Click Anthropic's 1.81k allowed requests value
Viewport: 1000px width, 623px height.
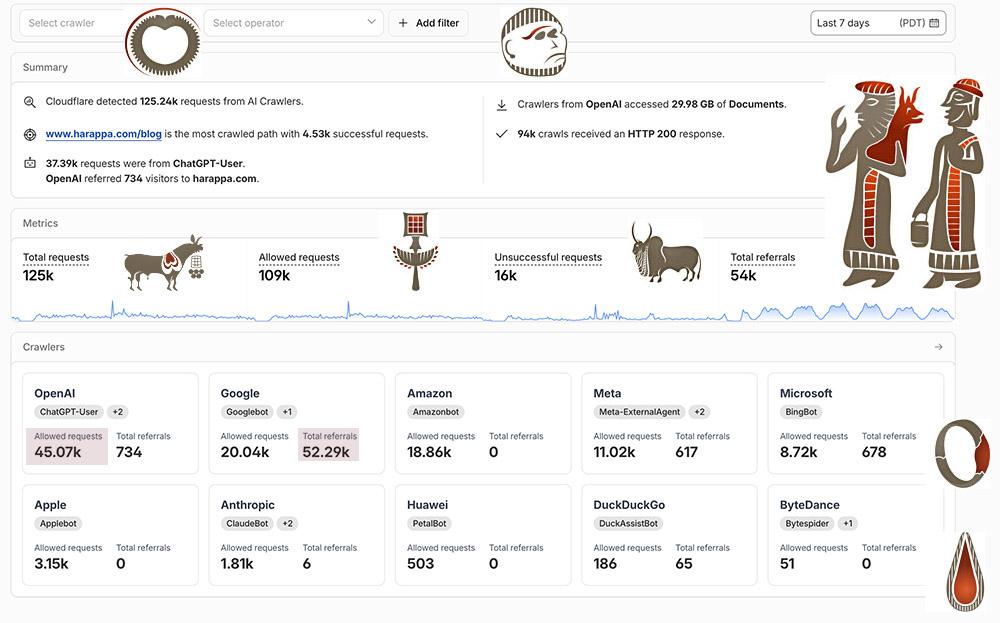point(237,564)
